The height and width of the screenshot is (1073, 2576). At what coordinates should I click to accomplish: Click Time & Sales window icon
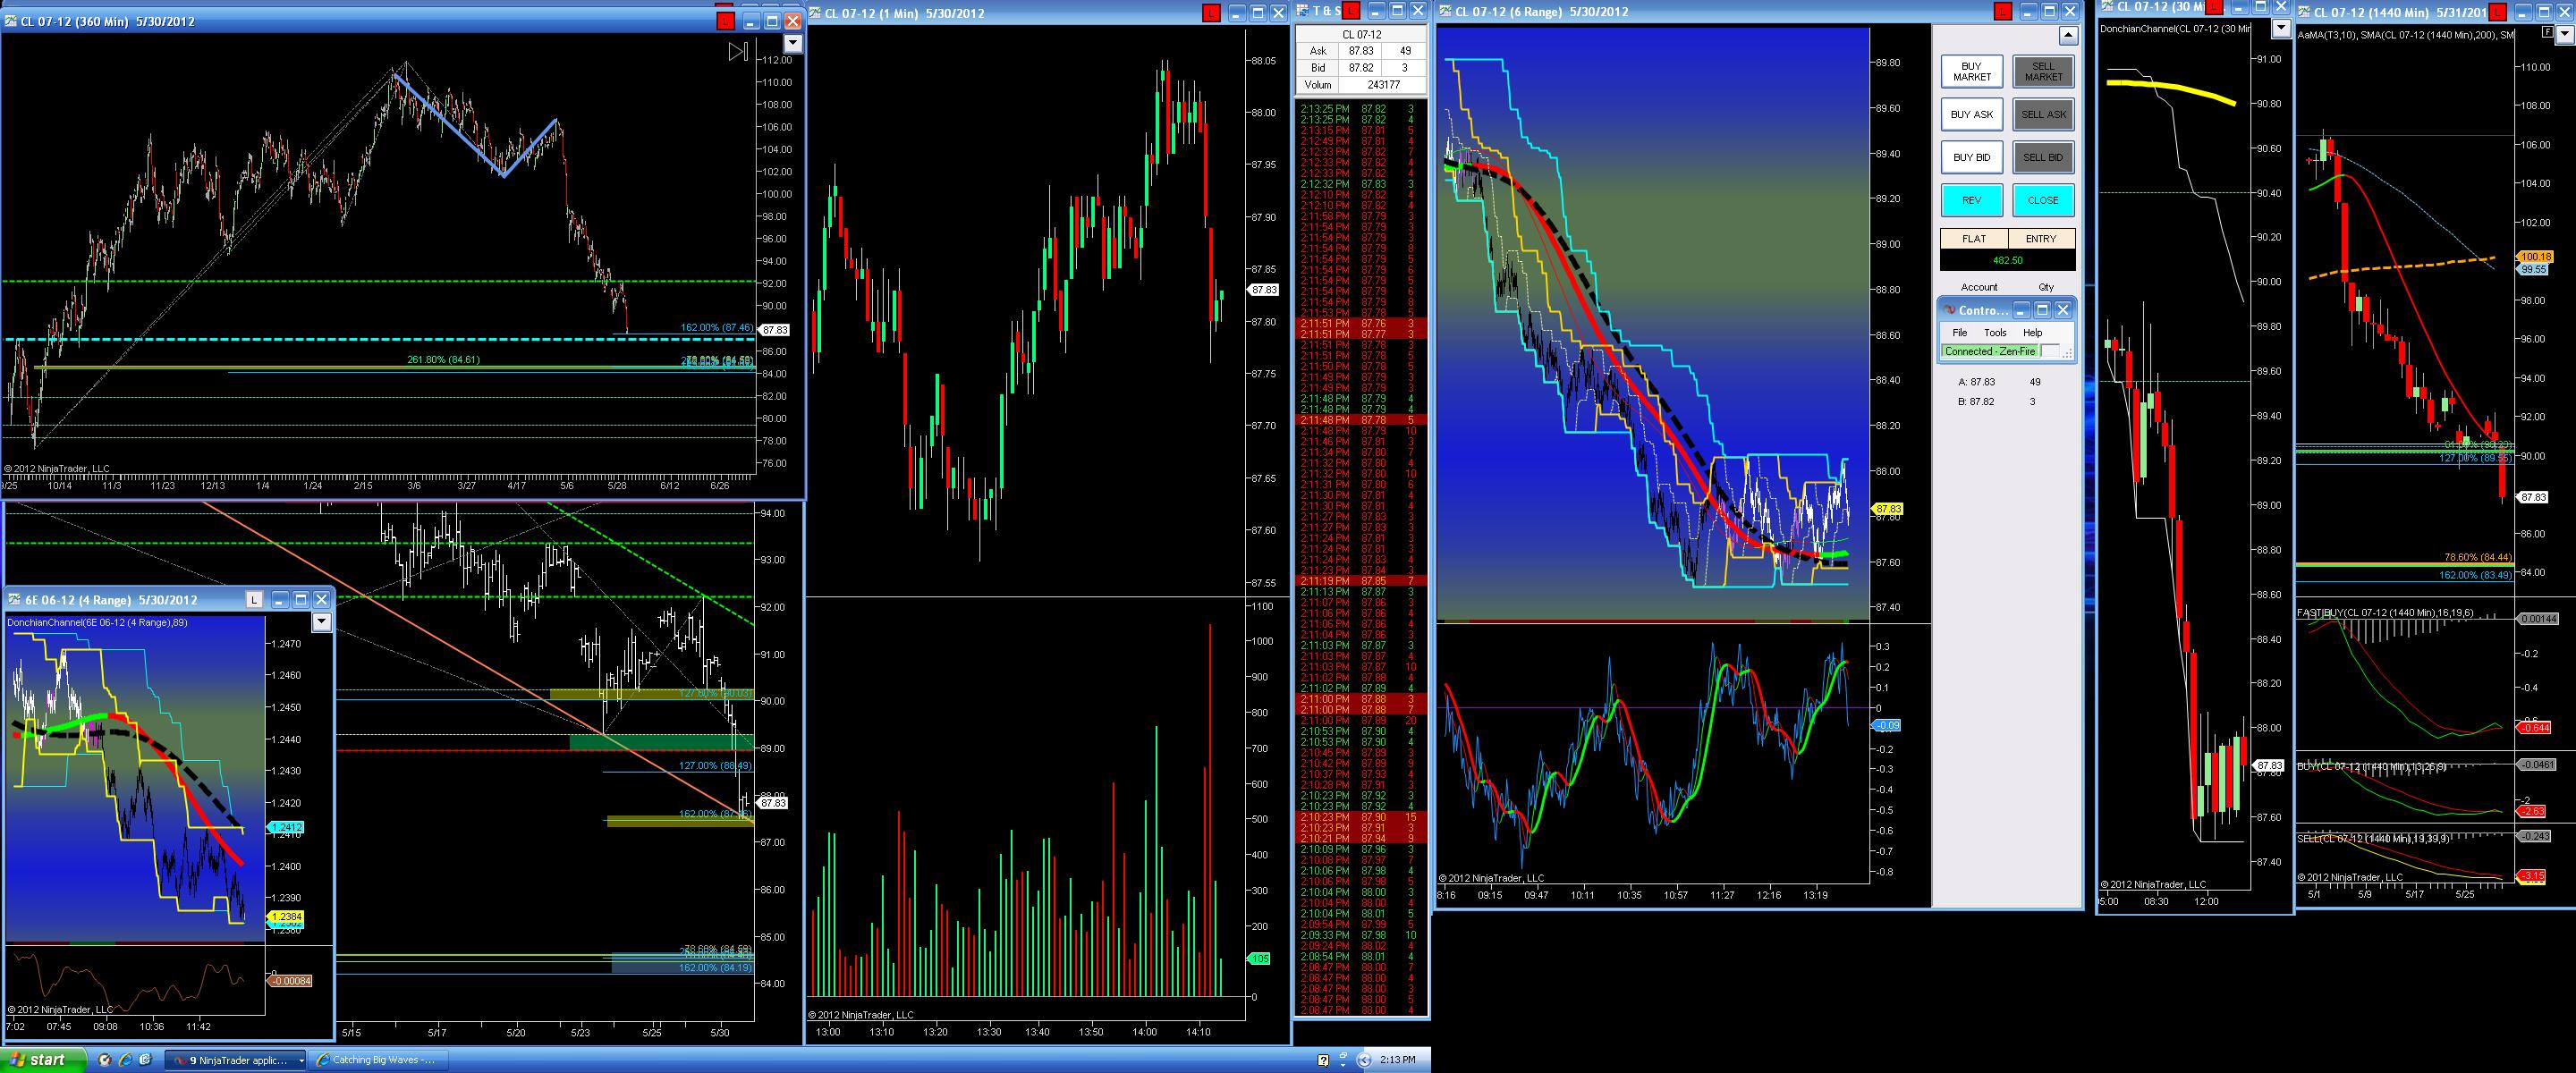[1303, 11]
